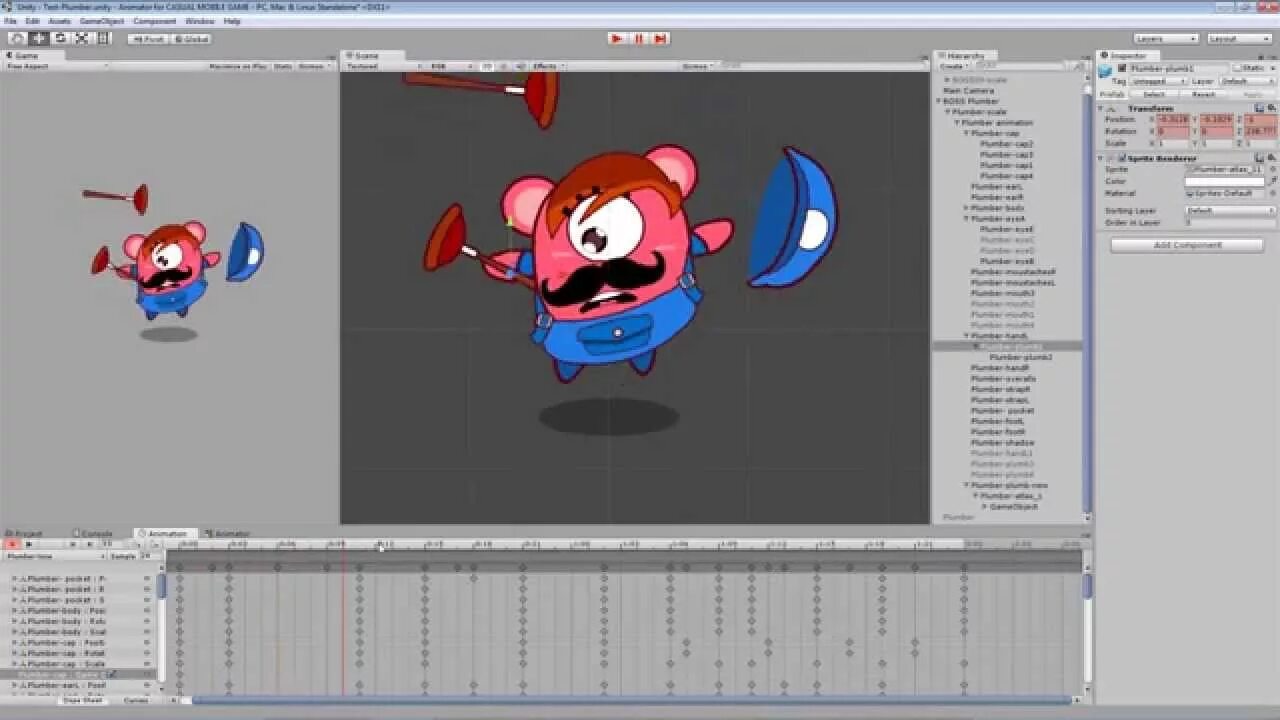Viewport: 1280px width, 720px height.
Task: Select the Scale tool in toolbar
Action: tap(81, 38)
